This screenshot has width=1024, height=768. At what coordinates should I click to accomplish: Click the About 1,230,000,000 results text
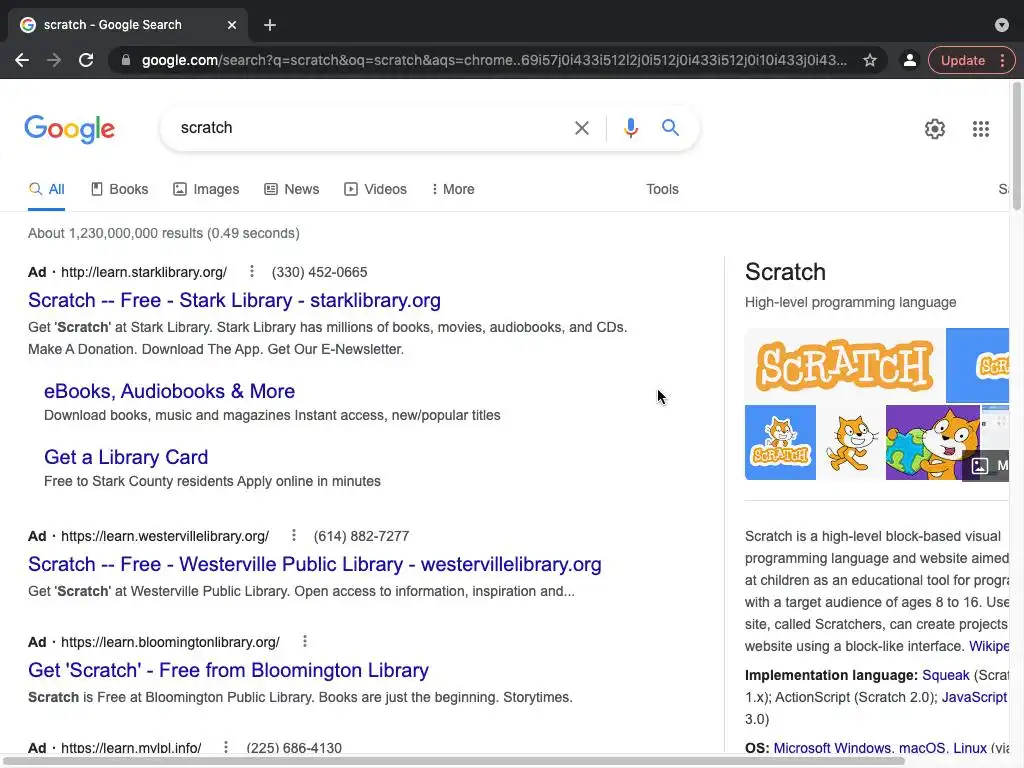163,234
